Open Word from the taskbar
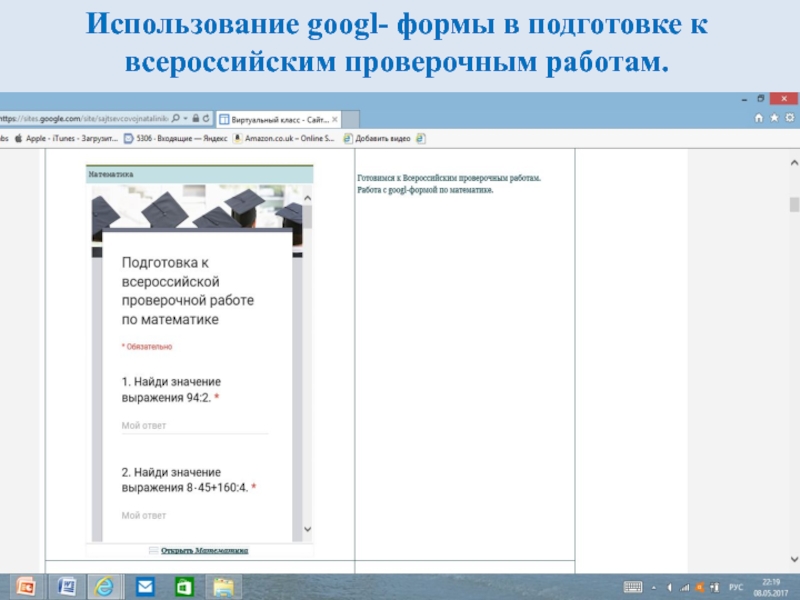The width and height of the screenshot is (800, 600). tap(66, 586)
